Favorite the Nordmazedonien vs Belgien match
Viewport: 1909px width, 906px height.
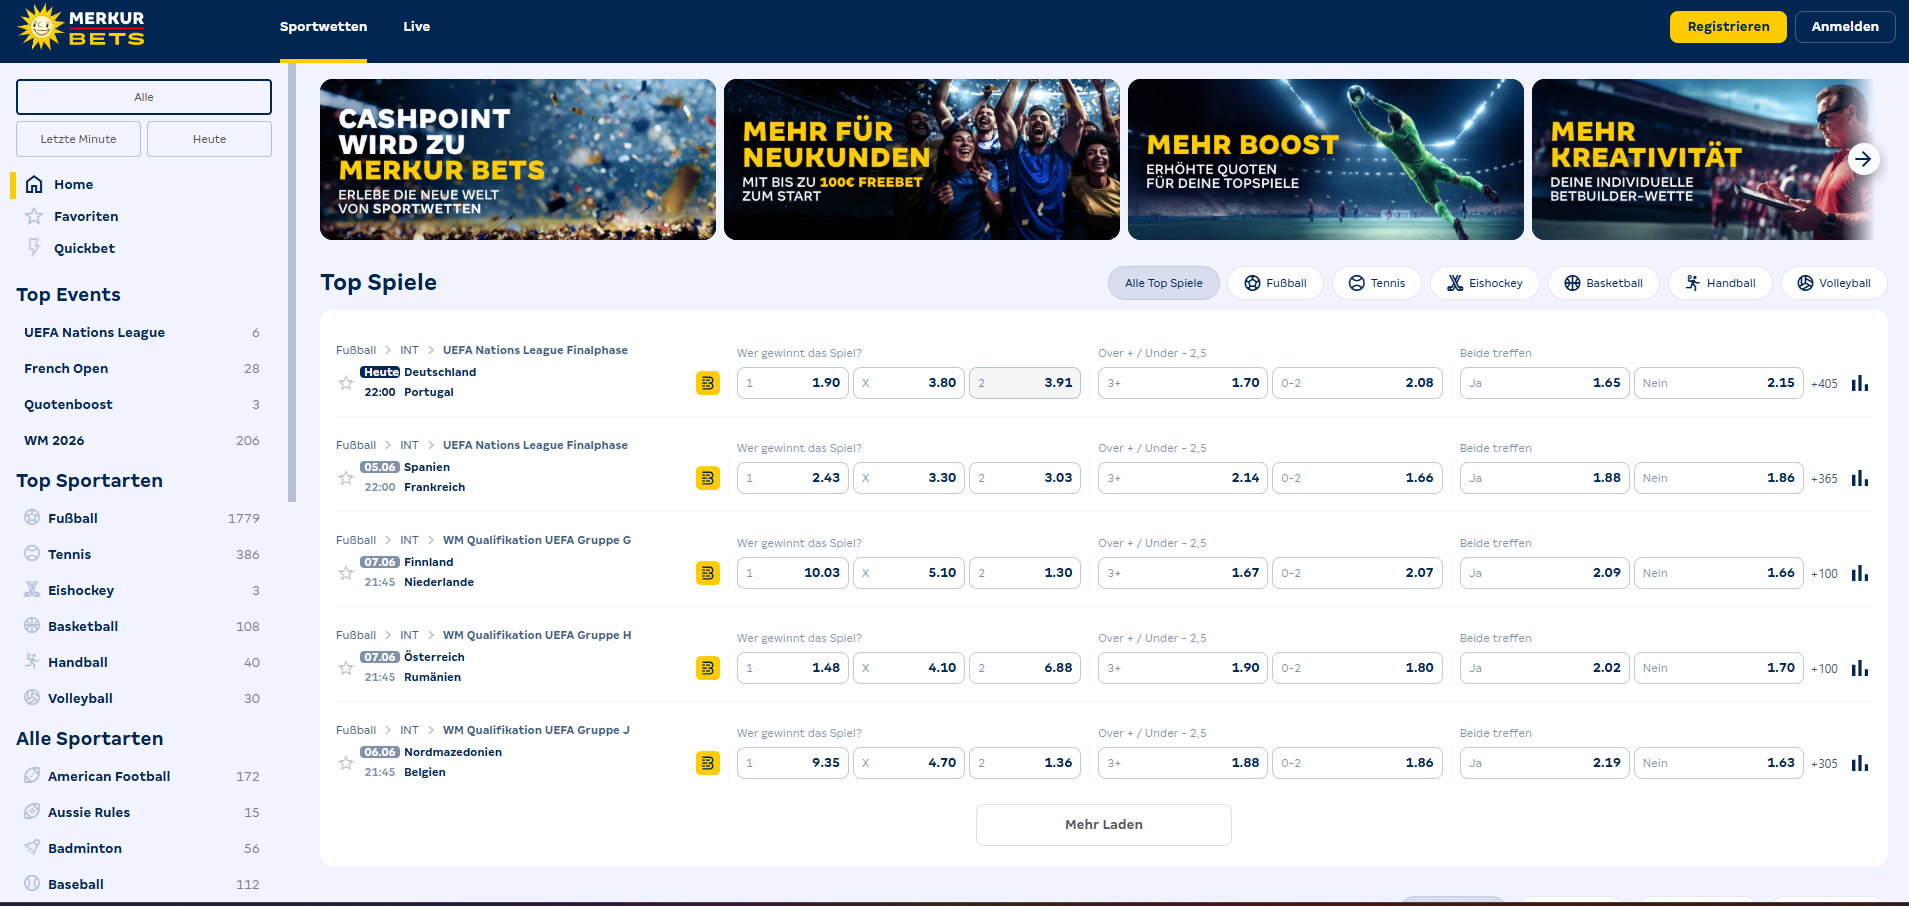[346, 763]
